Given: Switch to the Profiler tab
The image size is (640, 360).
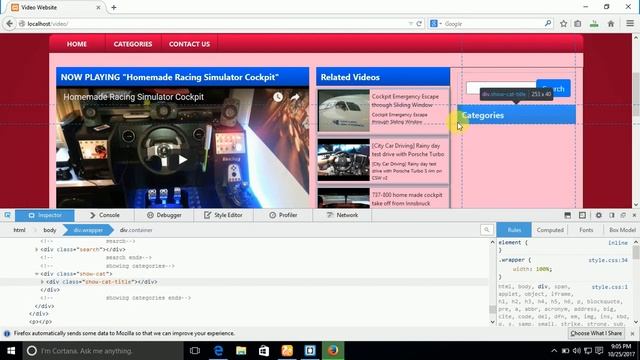Looking at the screenshot, I should pyautogui.click(x=283, y=215).
